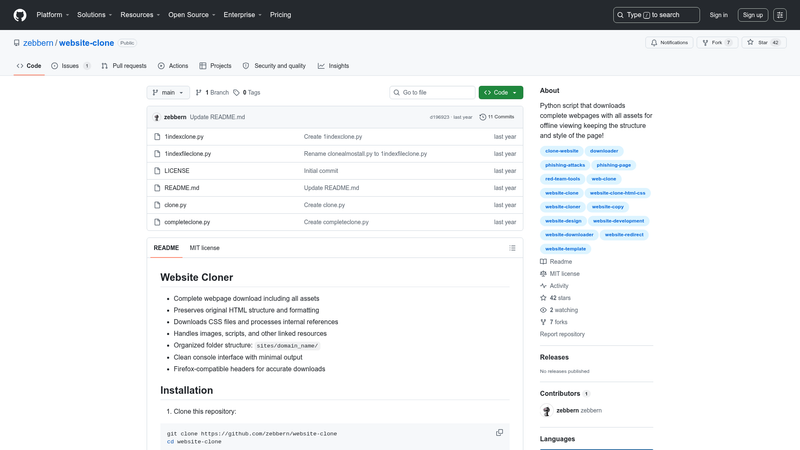Click the command palette icon in header
The image size is (800, 450).
point(780,15)
